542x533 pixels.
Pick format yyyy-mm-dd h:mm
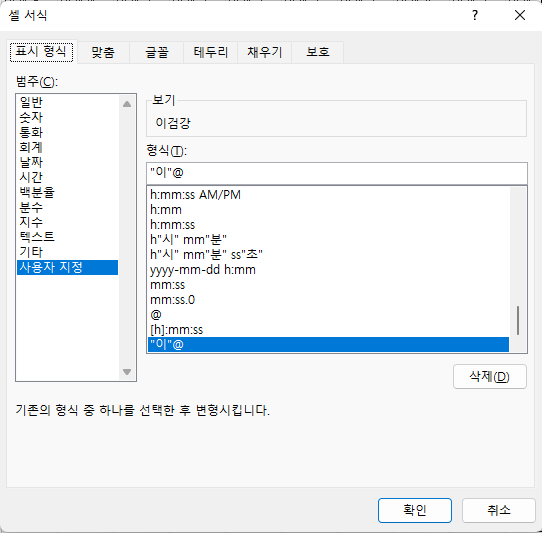pos(328,270)
